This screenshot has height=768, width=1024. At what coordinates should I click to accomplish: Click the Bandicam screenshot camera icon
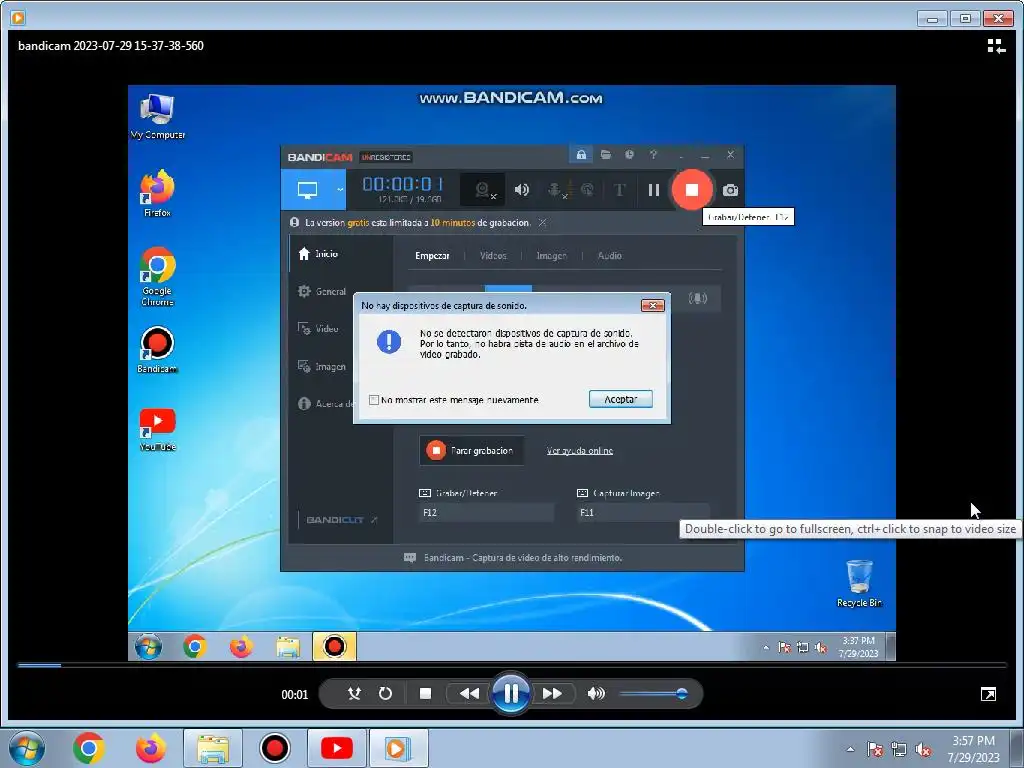coord(730,190)
